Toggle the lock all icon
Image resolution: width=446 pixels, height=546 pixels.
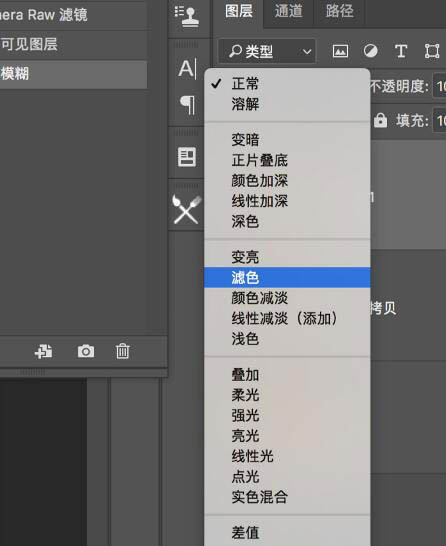[x=380, y=120]
